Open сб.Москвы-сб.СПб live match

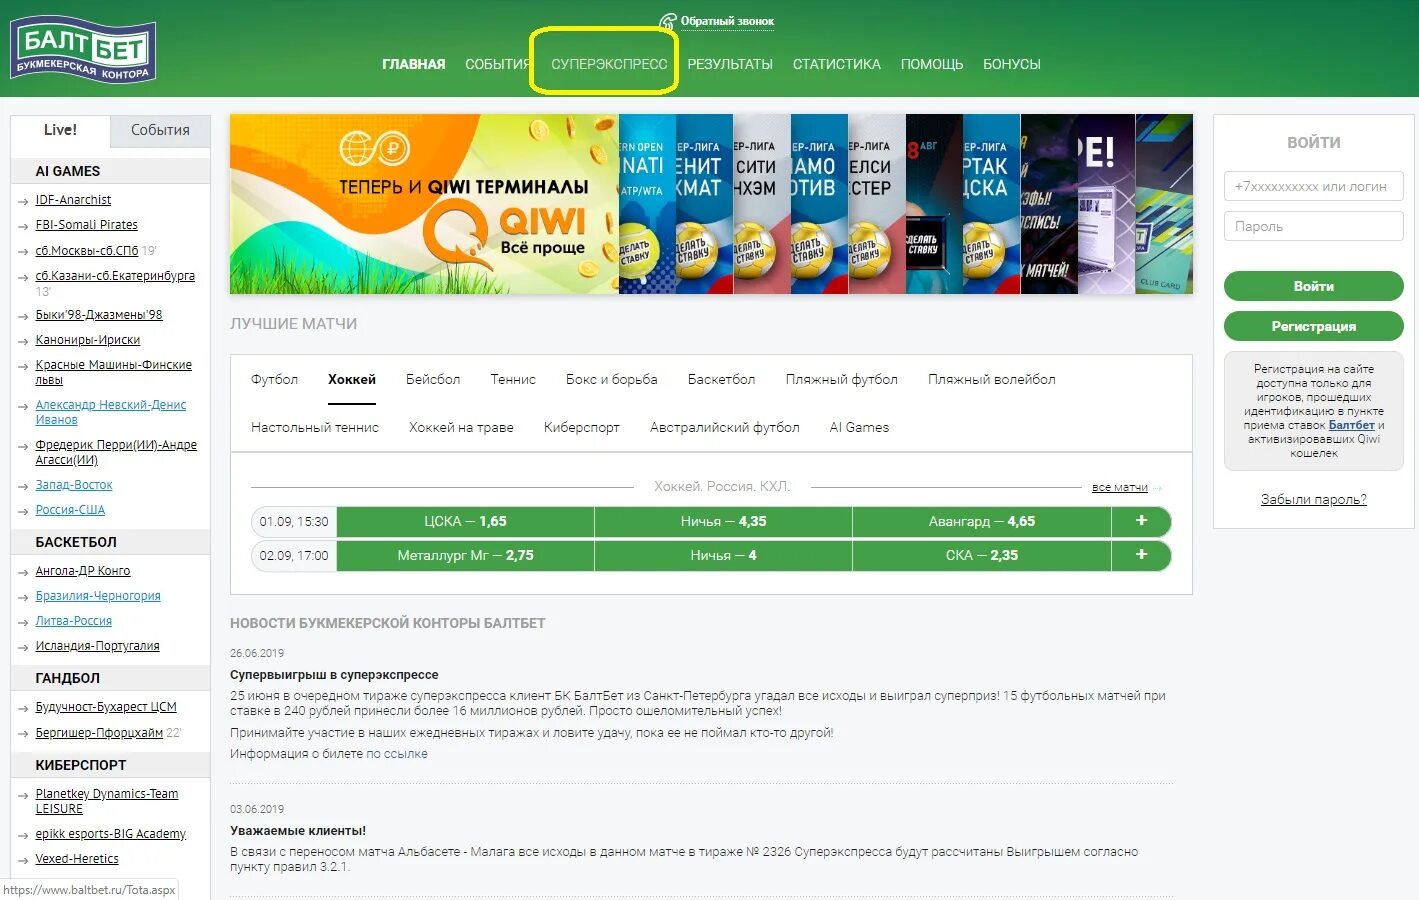(87, 251)
